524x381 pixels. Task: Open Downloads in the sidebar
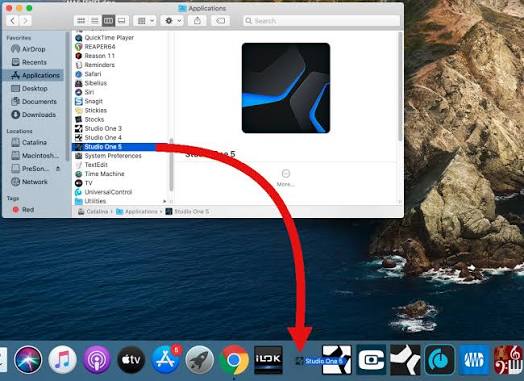[x=33, y=115]
